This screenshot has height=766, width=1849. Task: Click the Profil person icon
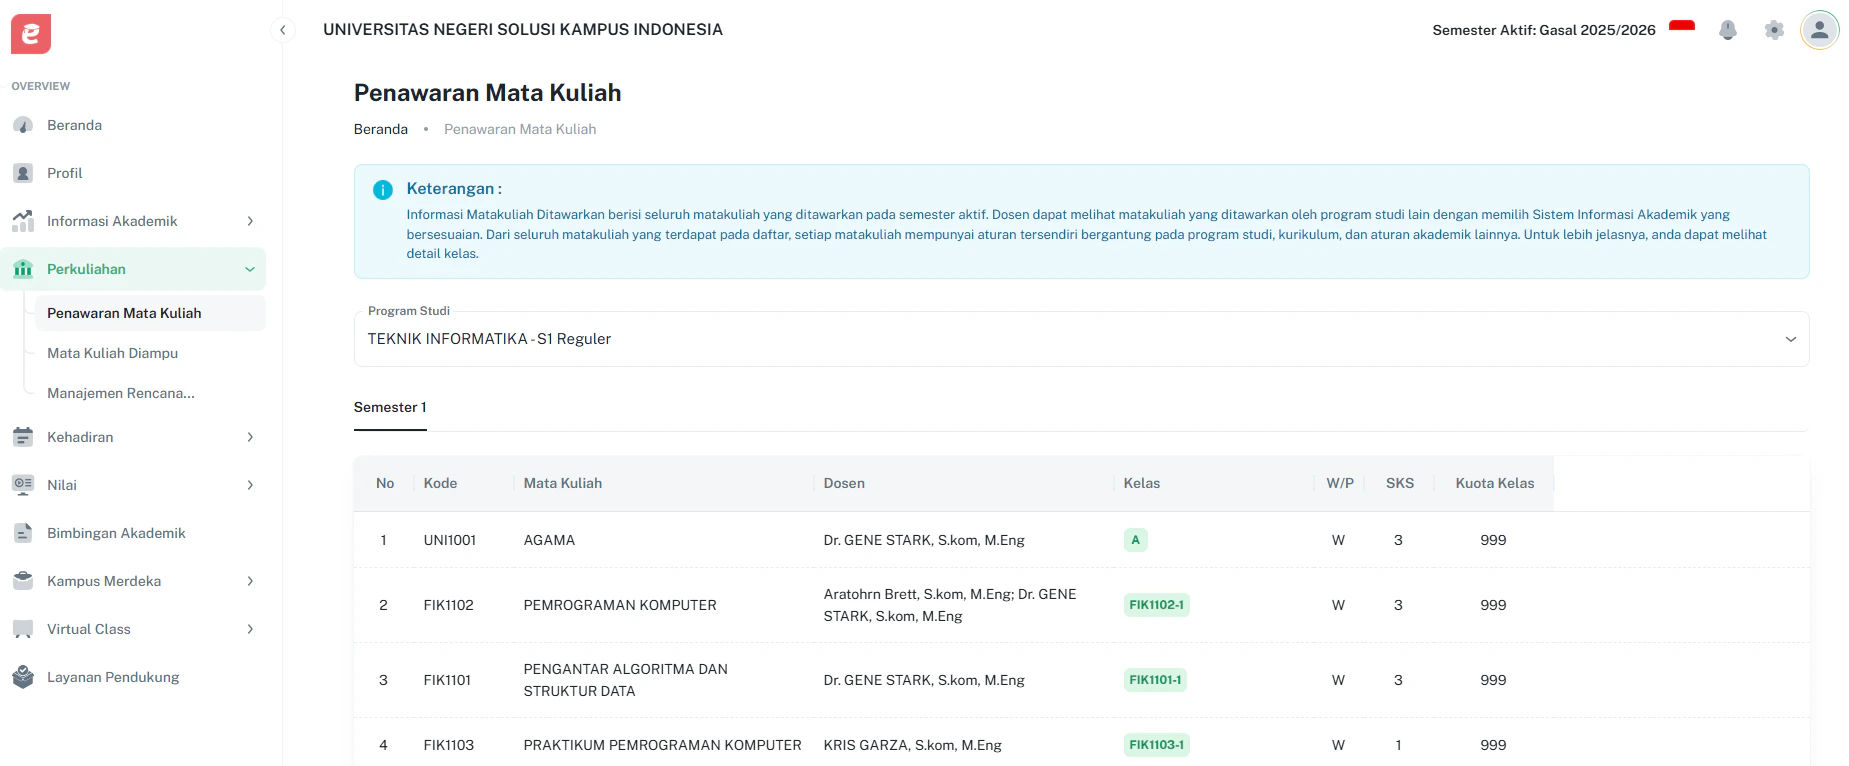pos(23,173)
